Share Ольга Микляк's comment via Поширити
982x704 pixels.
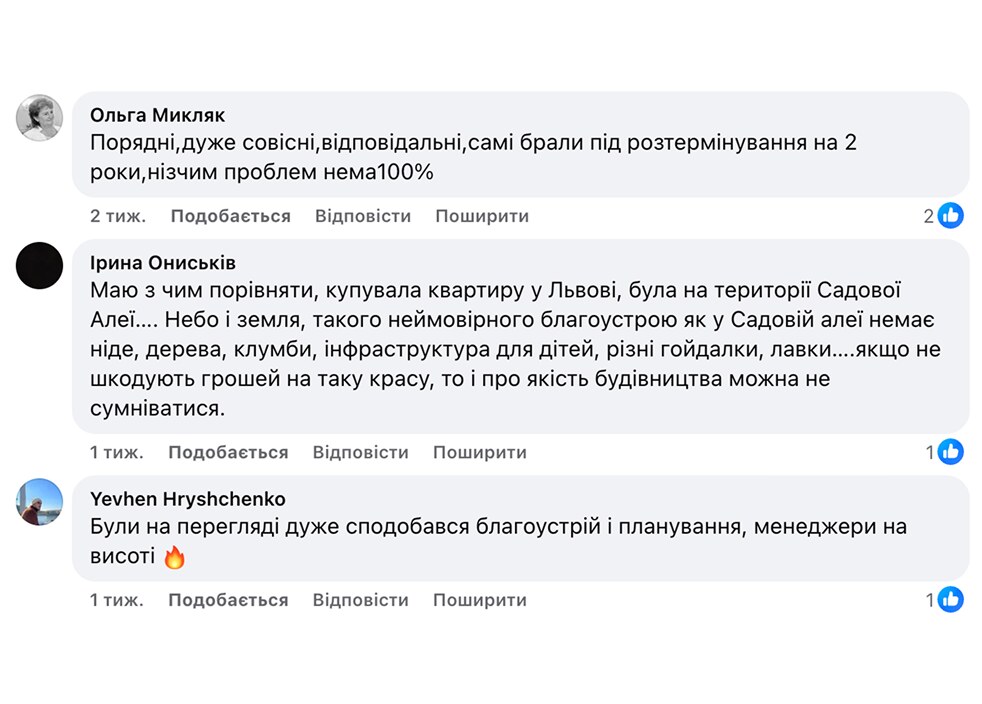pos(482,216)
